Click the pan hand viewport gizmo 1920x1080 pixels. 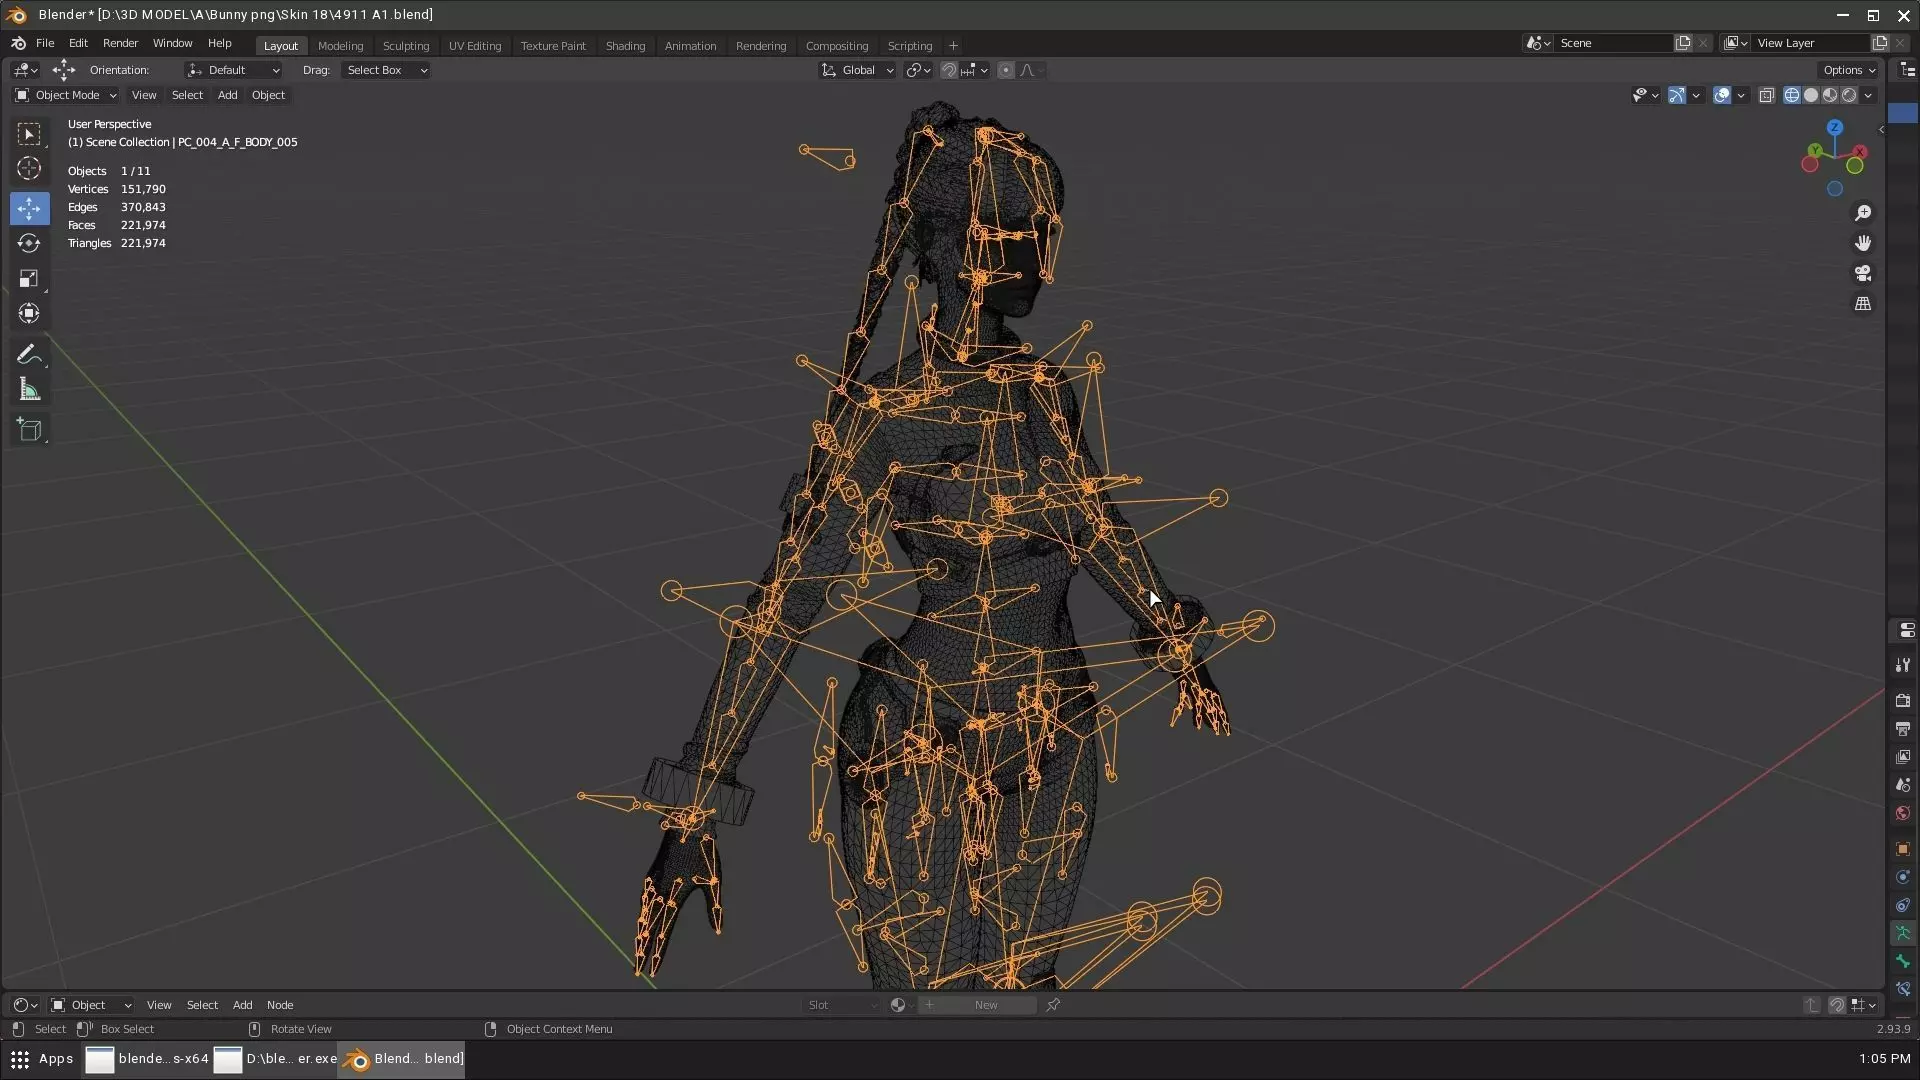[1863, 243]
